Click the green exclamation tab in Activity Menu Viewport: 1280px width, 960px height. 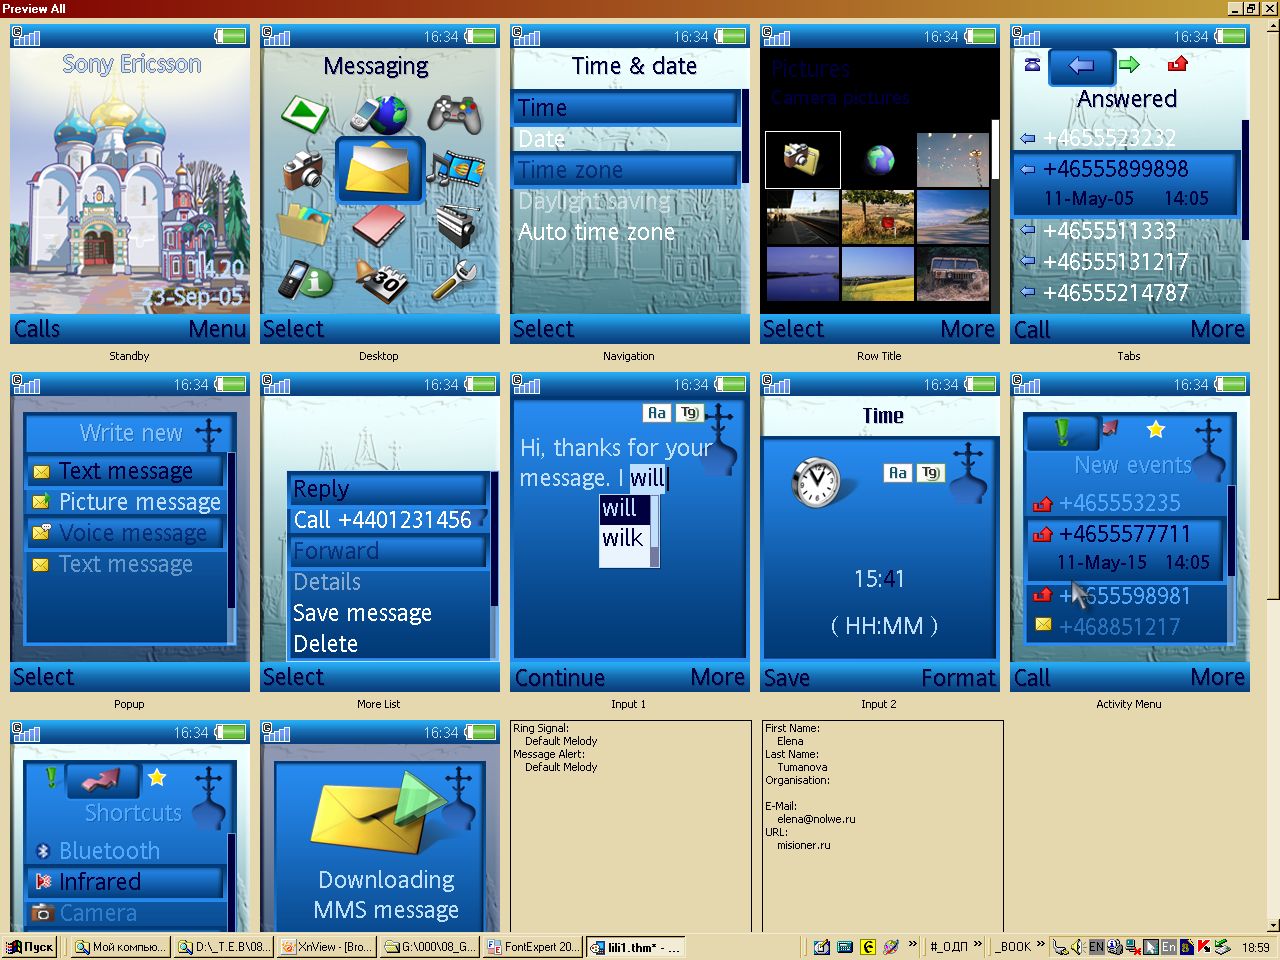point(1062,432)
